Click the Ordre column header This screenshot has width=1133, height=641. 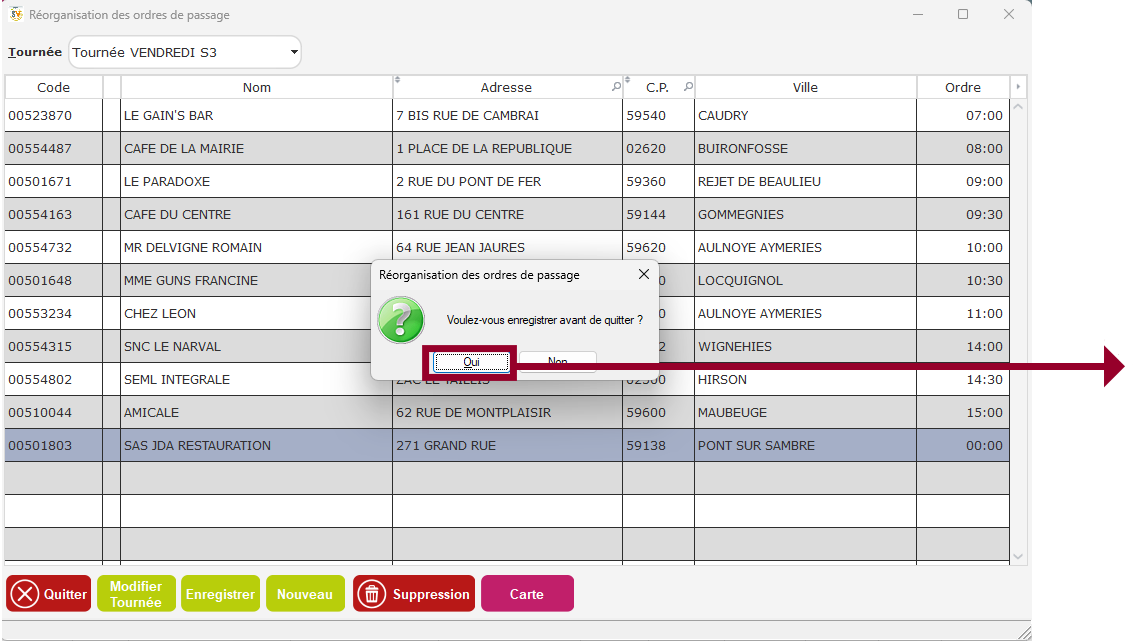(963, 87)
